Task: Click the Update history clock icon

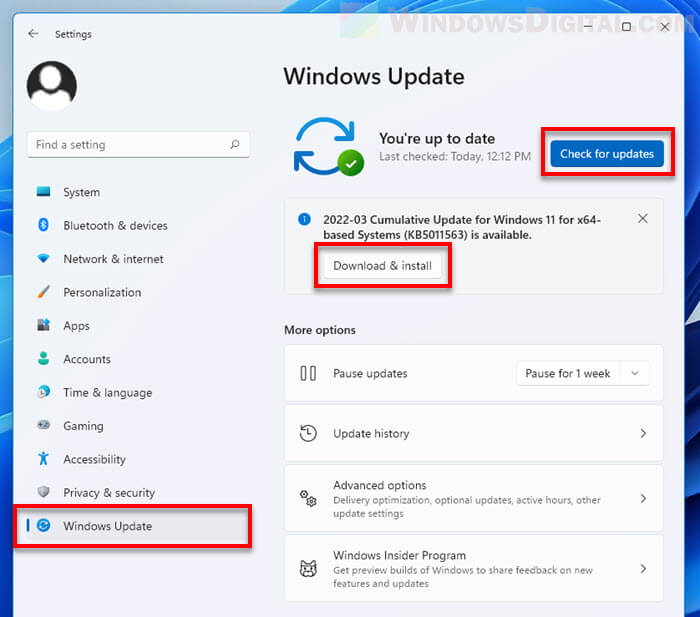Action: pyautogui.click(x=308, y=433)
